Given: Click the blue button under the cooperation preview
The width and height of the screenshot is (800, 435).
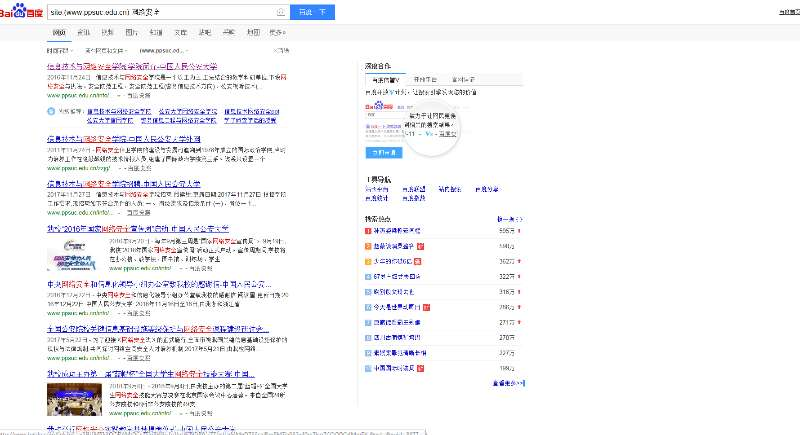Looking at the screenshot, I should 384,152.
